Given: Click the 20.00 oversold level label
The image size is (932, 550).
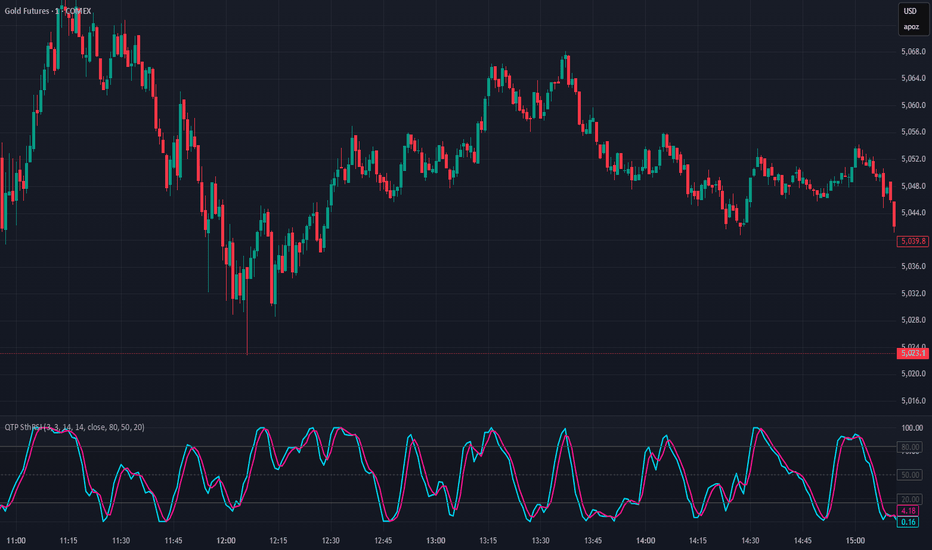Looking at the screenshot, I should [x=910, y=499].
